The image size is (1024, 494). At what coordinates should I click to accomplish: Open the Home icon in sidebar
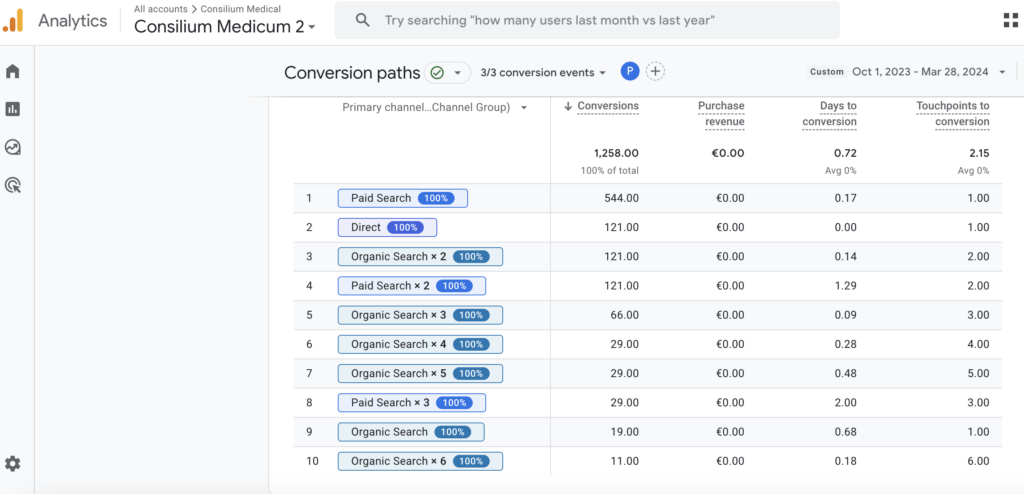pos(12,71)
